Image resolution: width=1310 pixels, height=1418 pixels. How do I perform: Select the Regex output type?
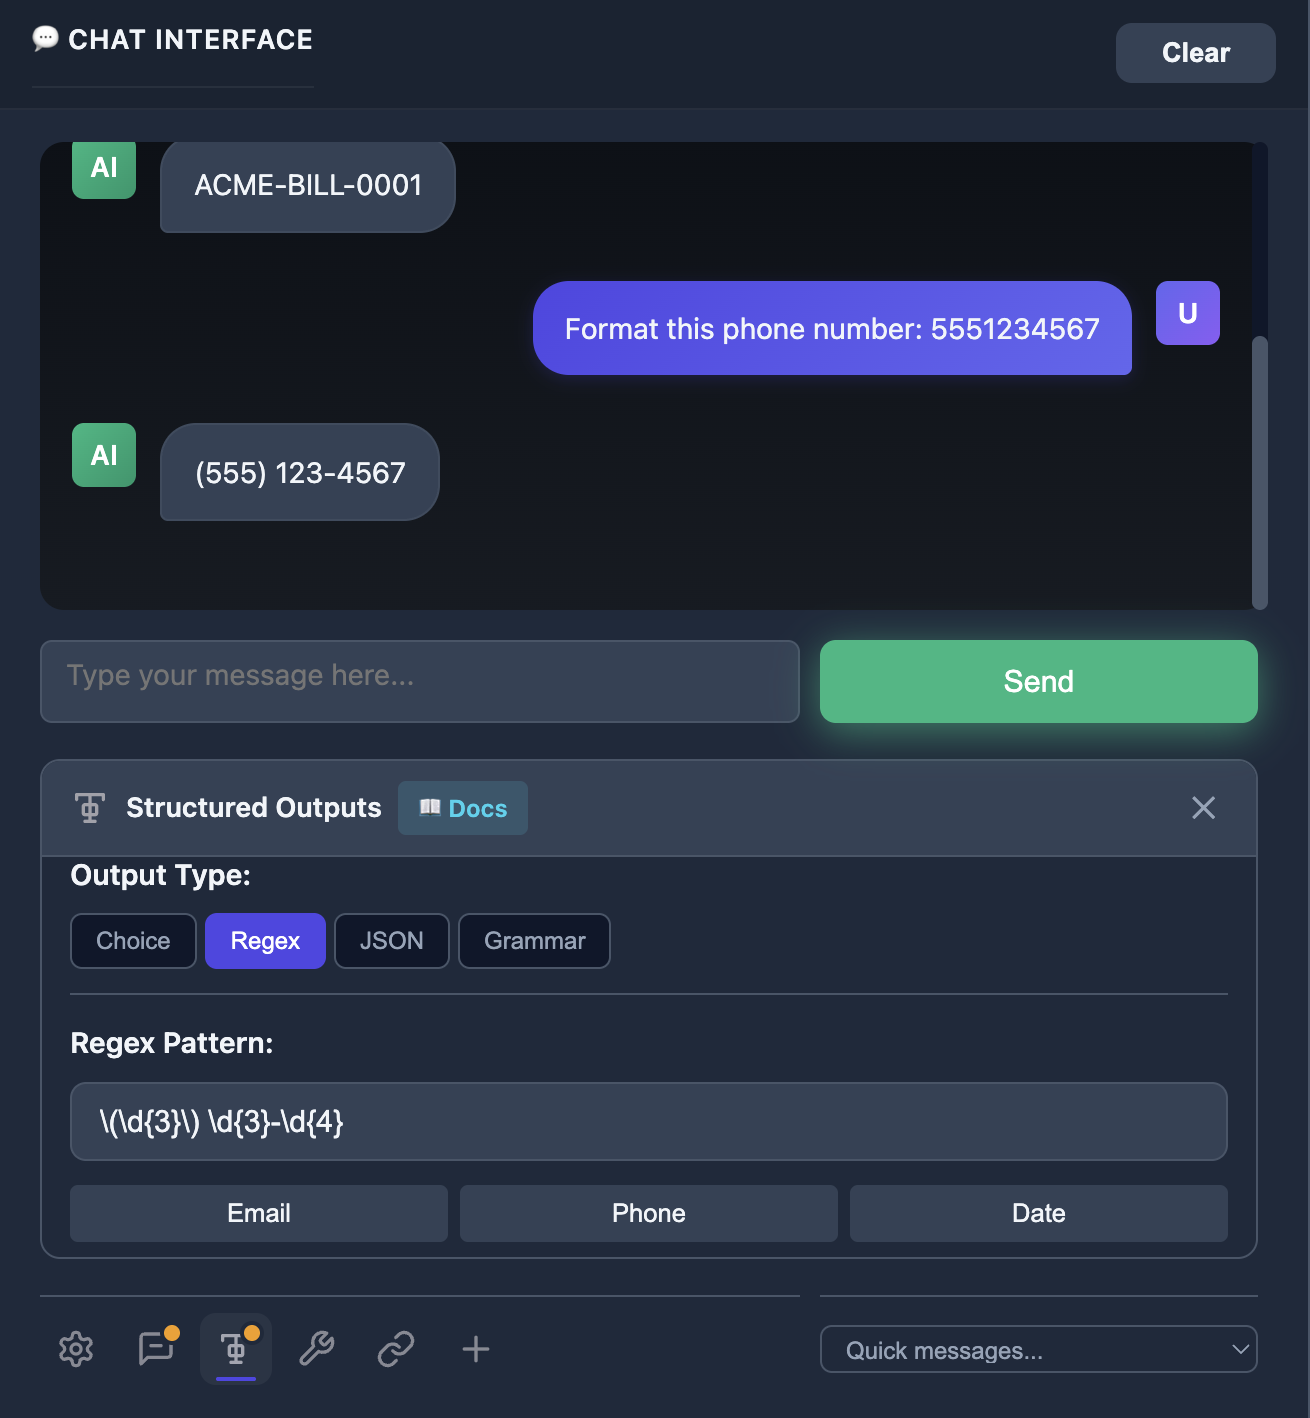click(x=265, y=941)
